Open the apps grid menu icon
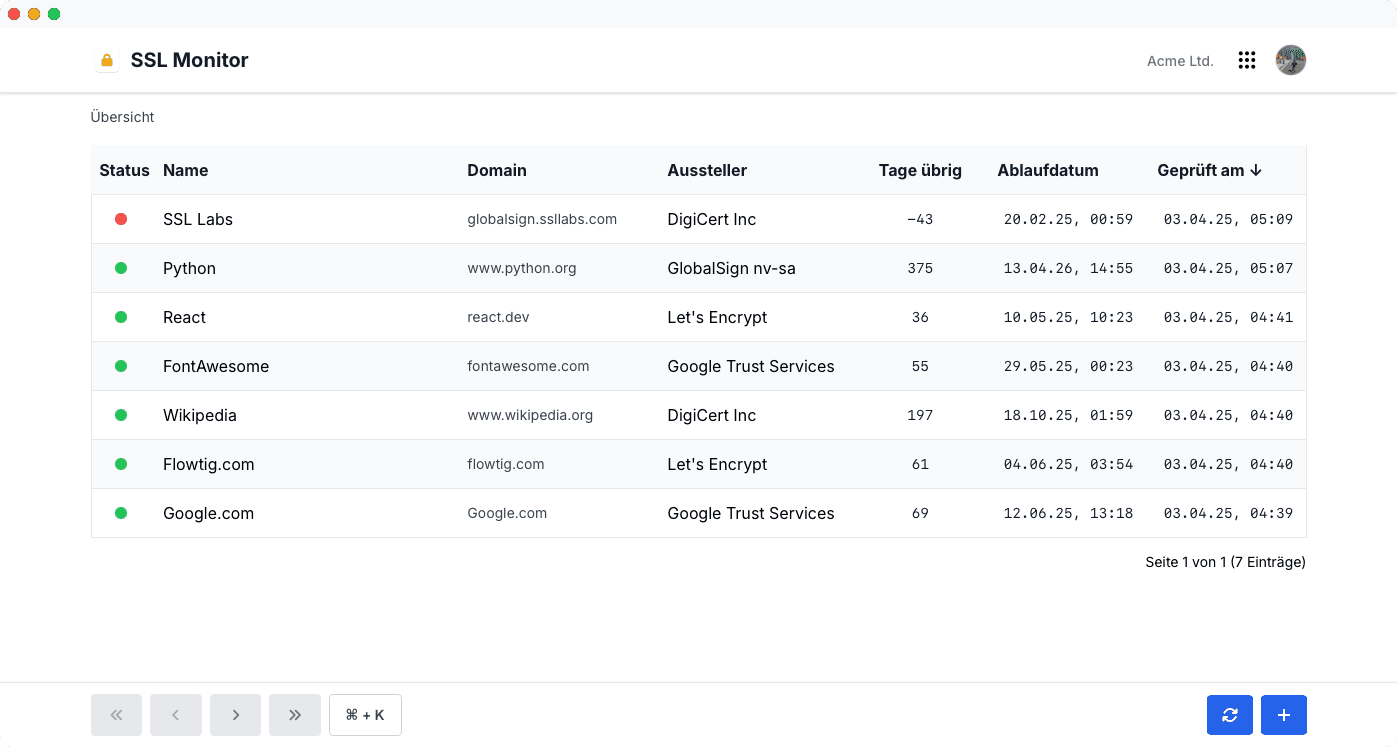This screenshot has width=1397, height=747. click(1247, 61)
